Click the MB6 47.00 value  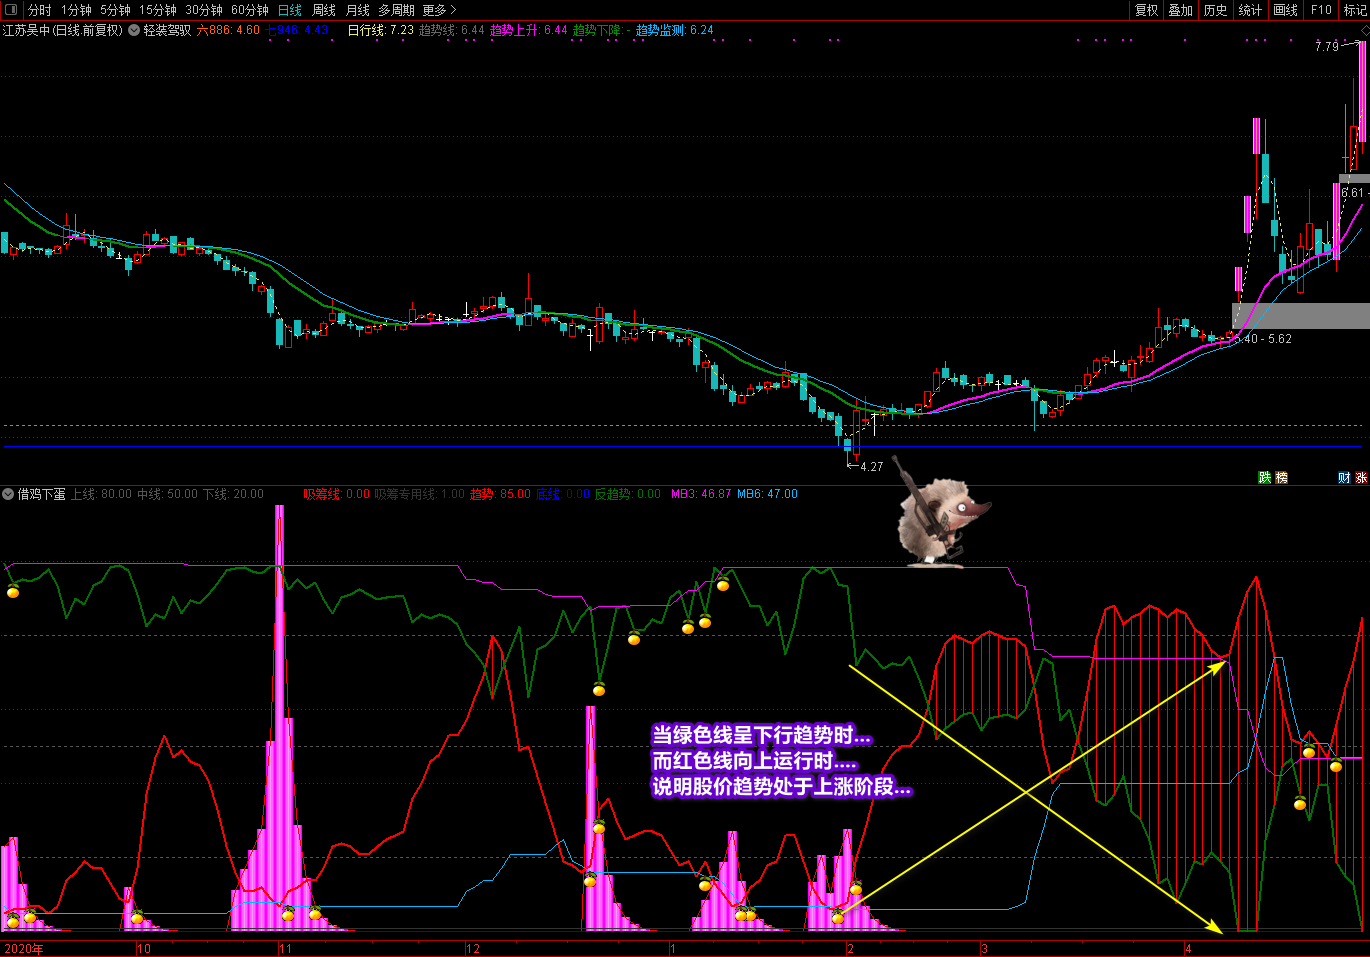tap(767, 494)
